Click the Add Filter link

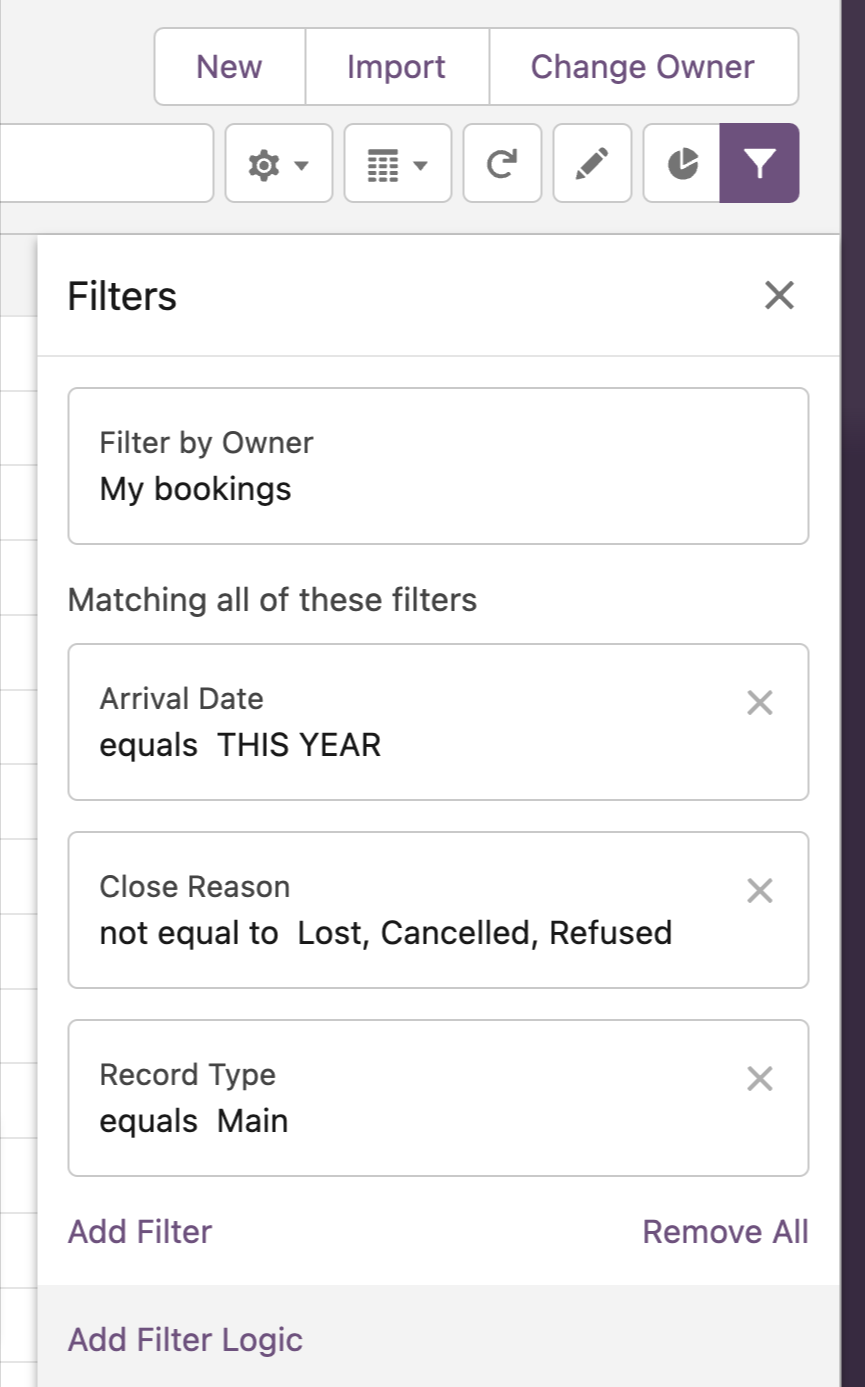140,1232
